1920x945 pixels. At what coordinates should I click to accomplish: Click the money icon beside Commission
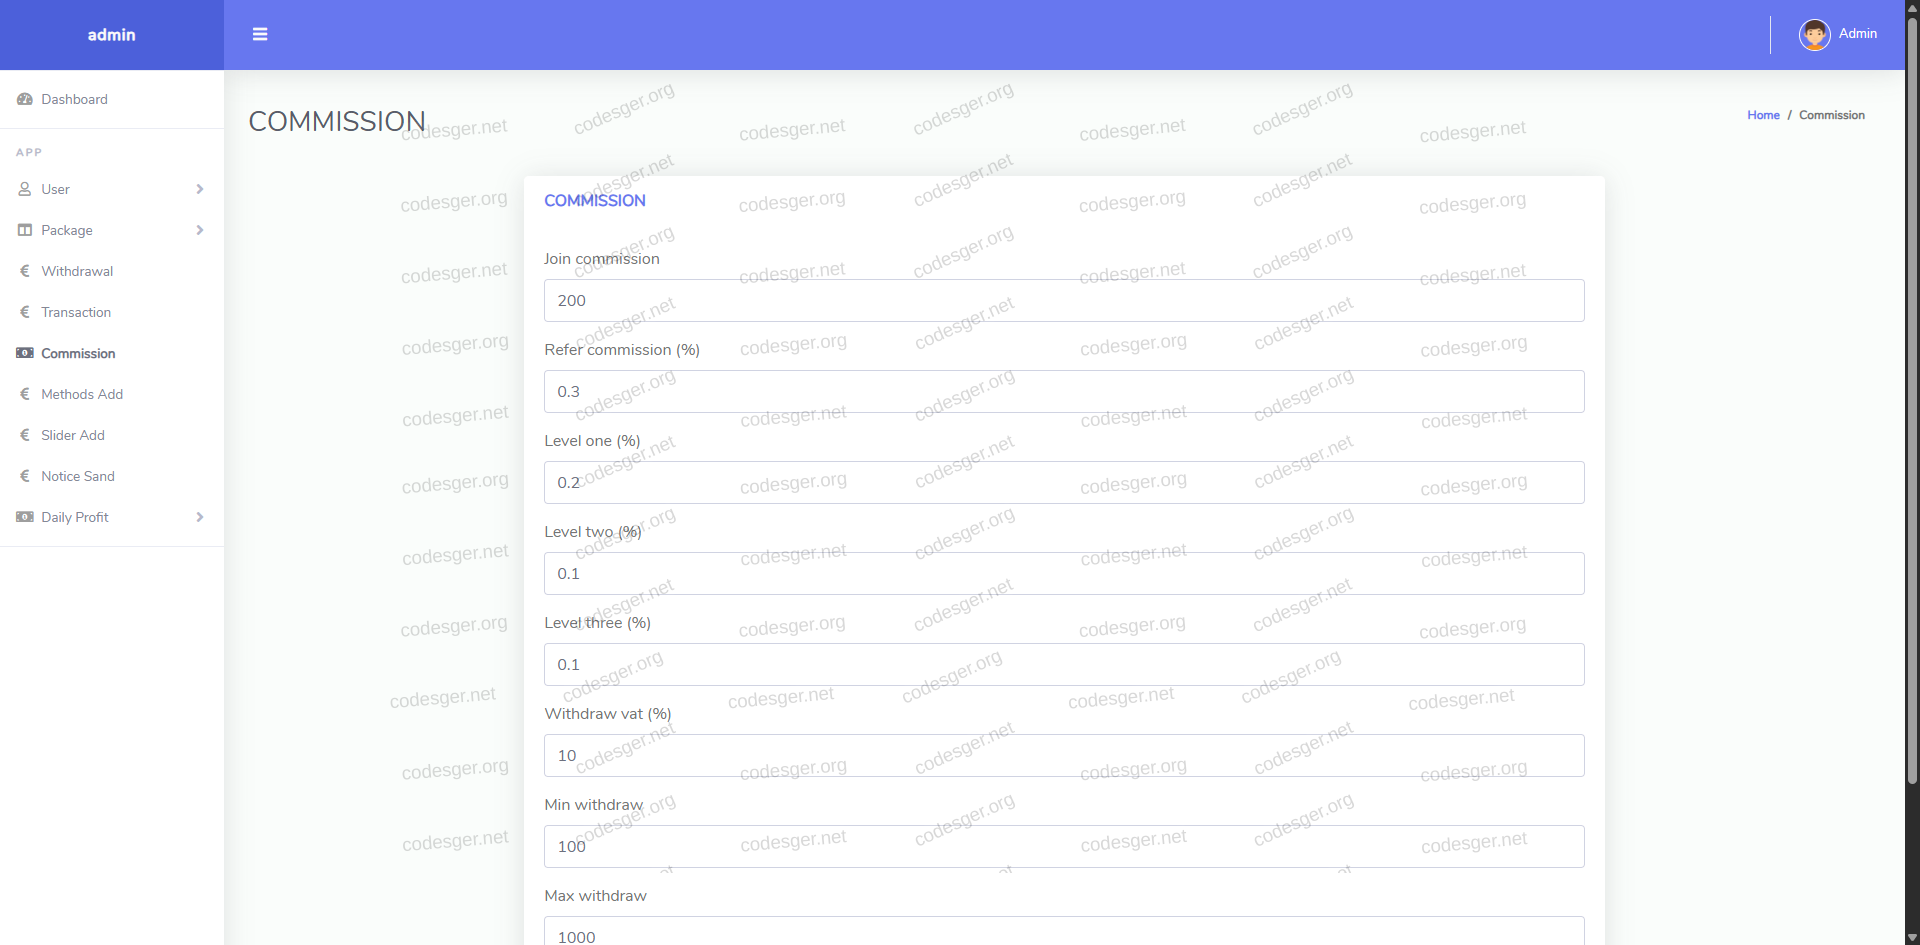click(x=25, y=353)
